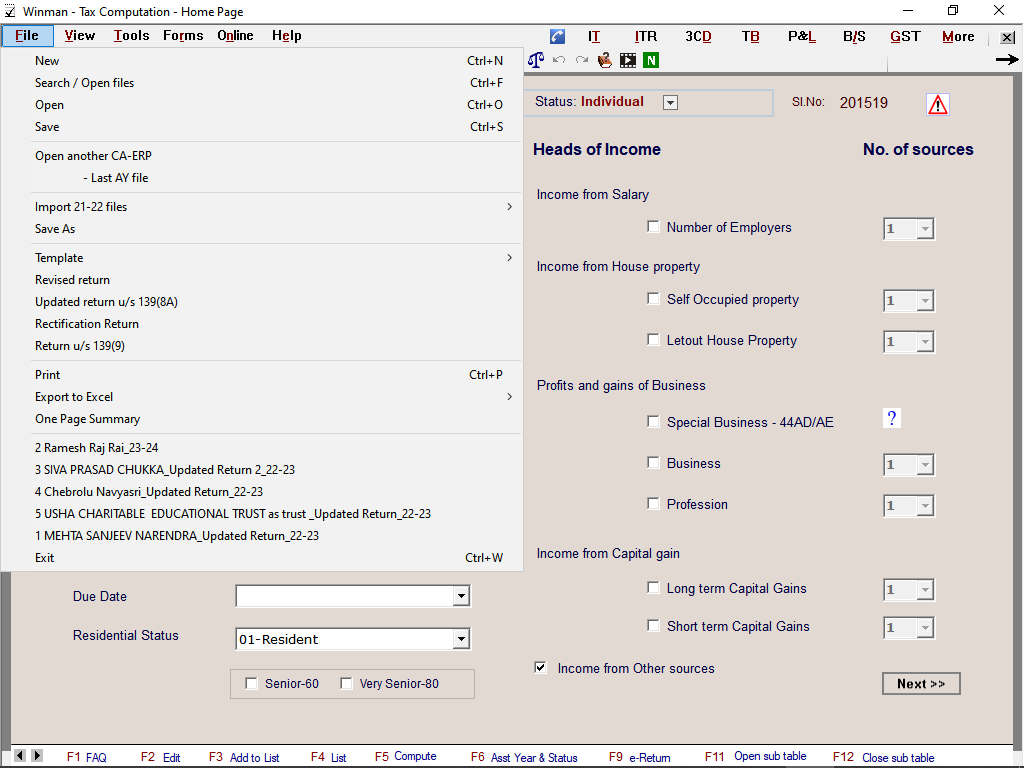Choose One Page Summary menu item

pos(87,419)
